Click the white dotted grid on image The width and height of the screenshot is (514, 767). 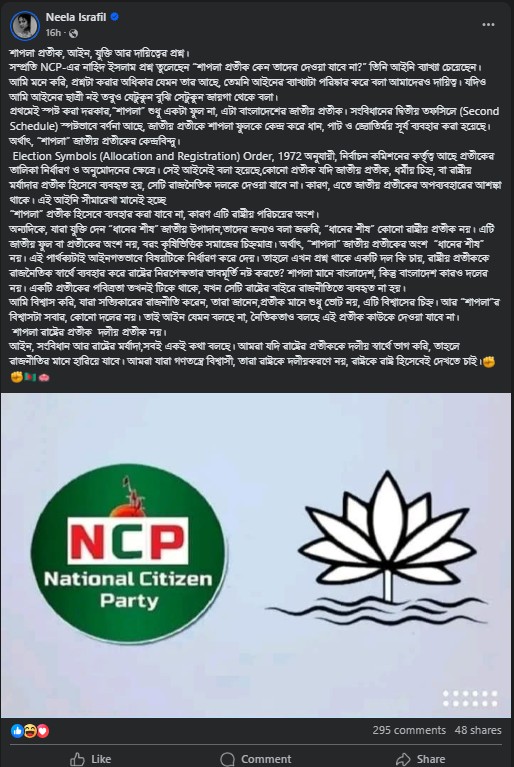coord(470,699)
